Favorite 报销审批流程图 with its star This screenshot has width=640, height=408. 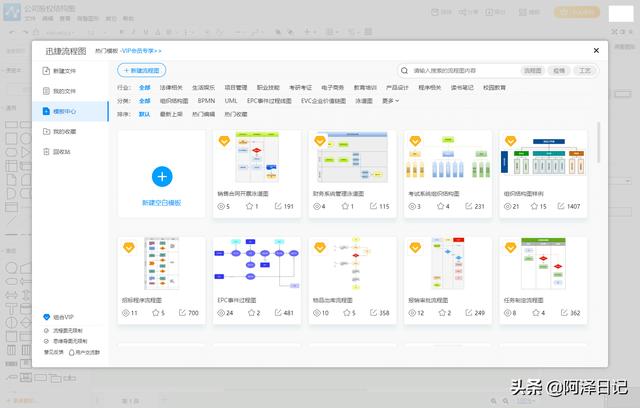(442, 313)
